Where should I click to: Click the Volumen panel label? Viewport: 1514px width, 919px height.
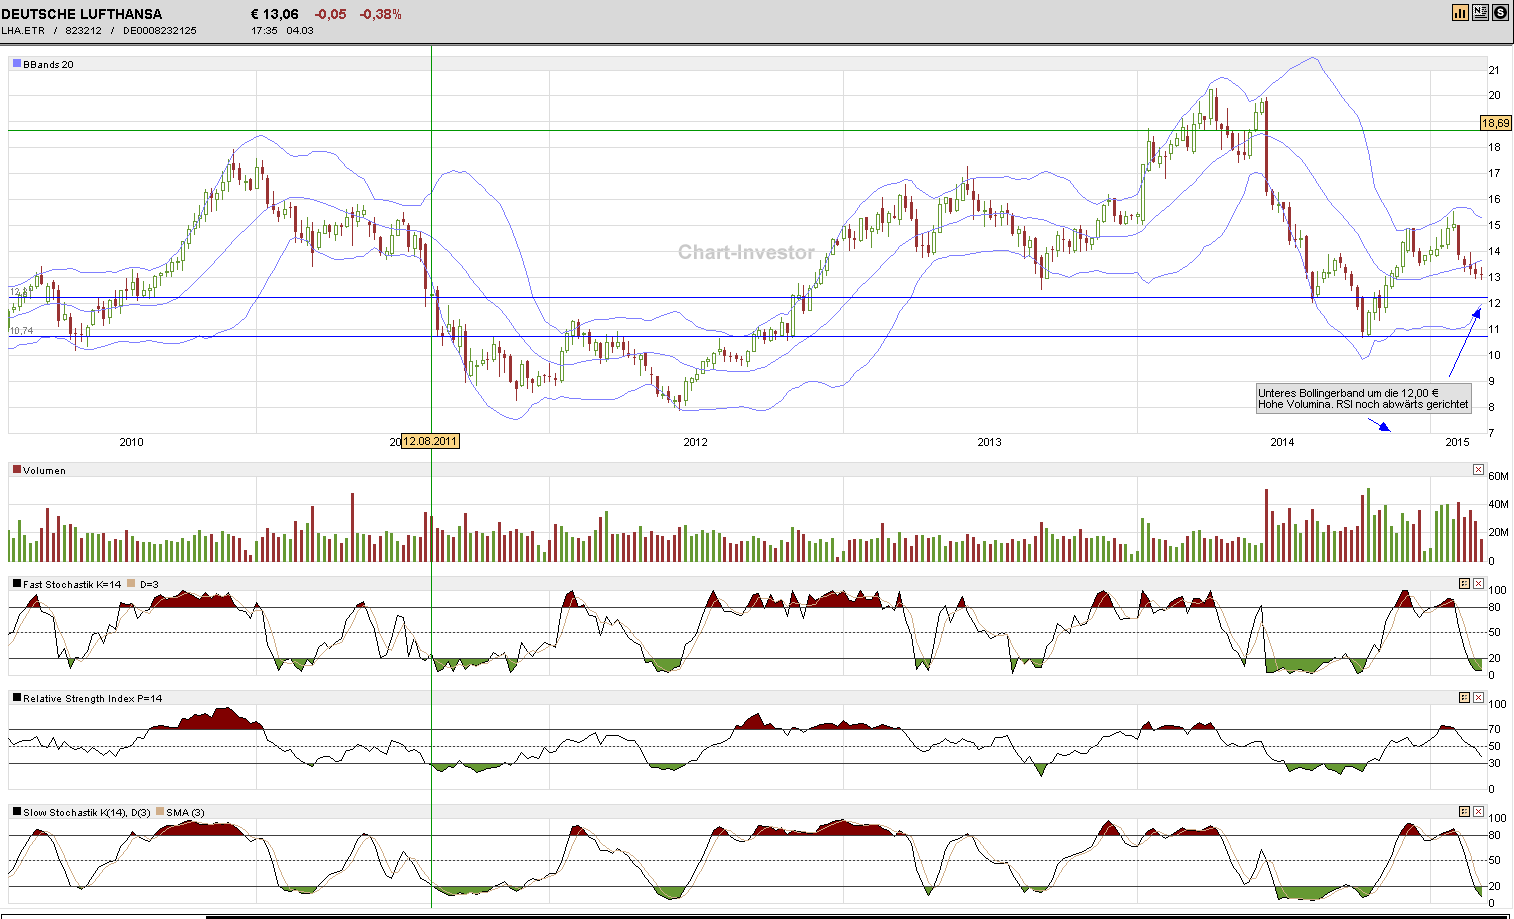click(x=44, y=471)
